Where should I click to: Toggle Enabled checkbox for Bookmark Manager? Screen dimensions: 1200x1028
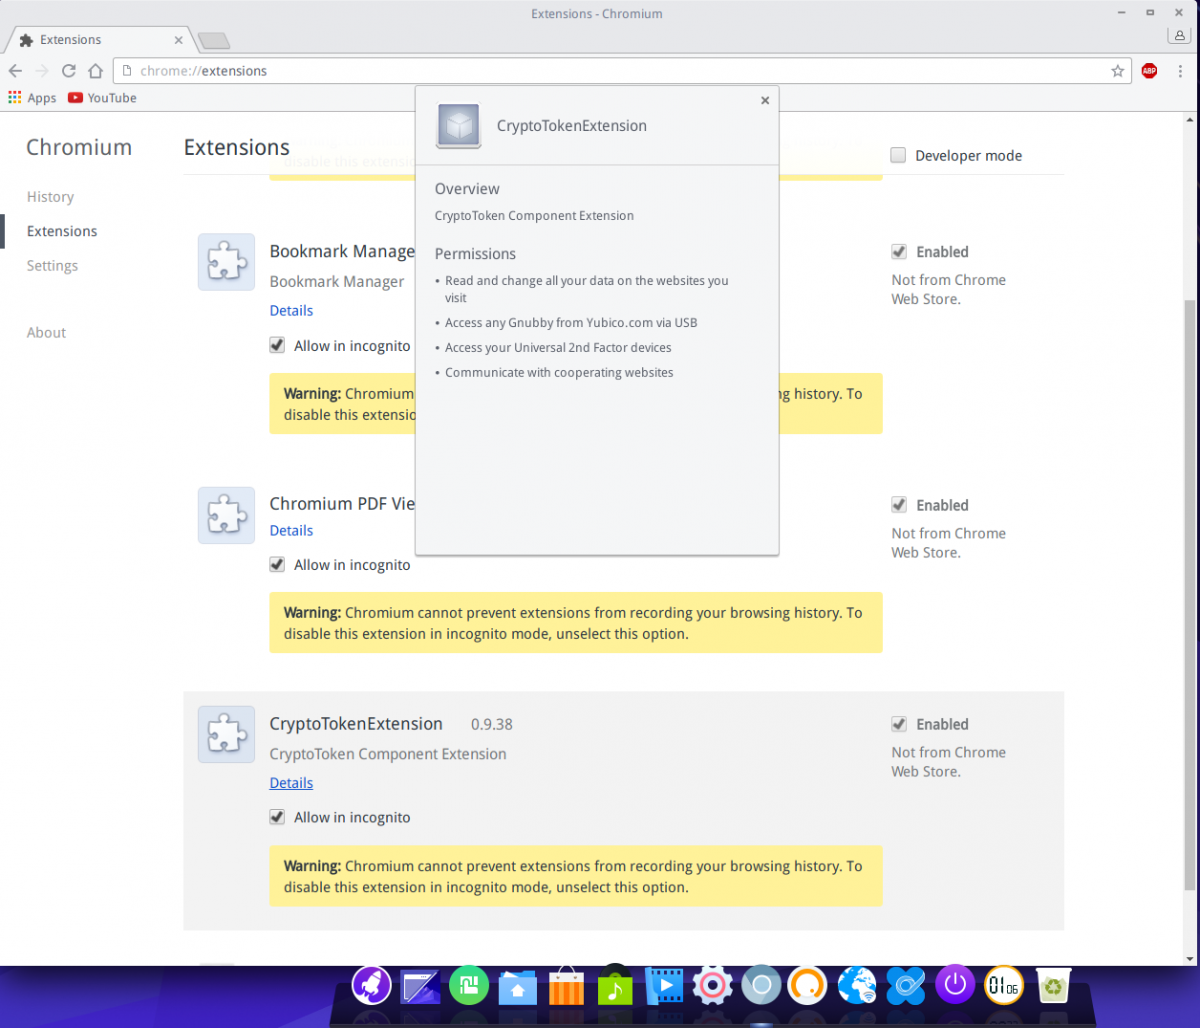(x=899, y=252)
